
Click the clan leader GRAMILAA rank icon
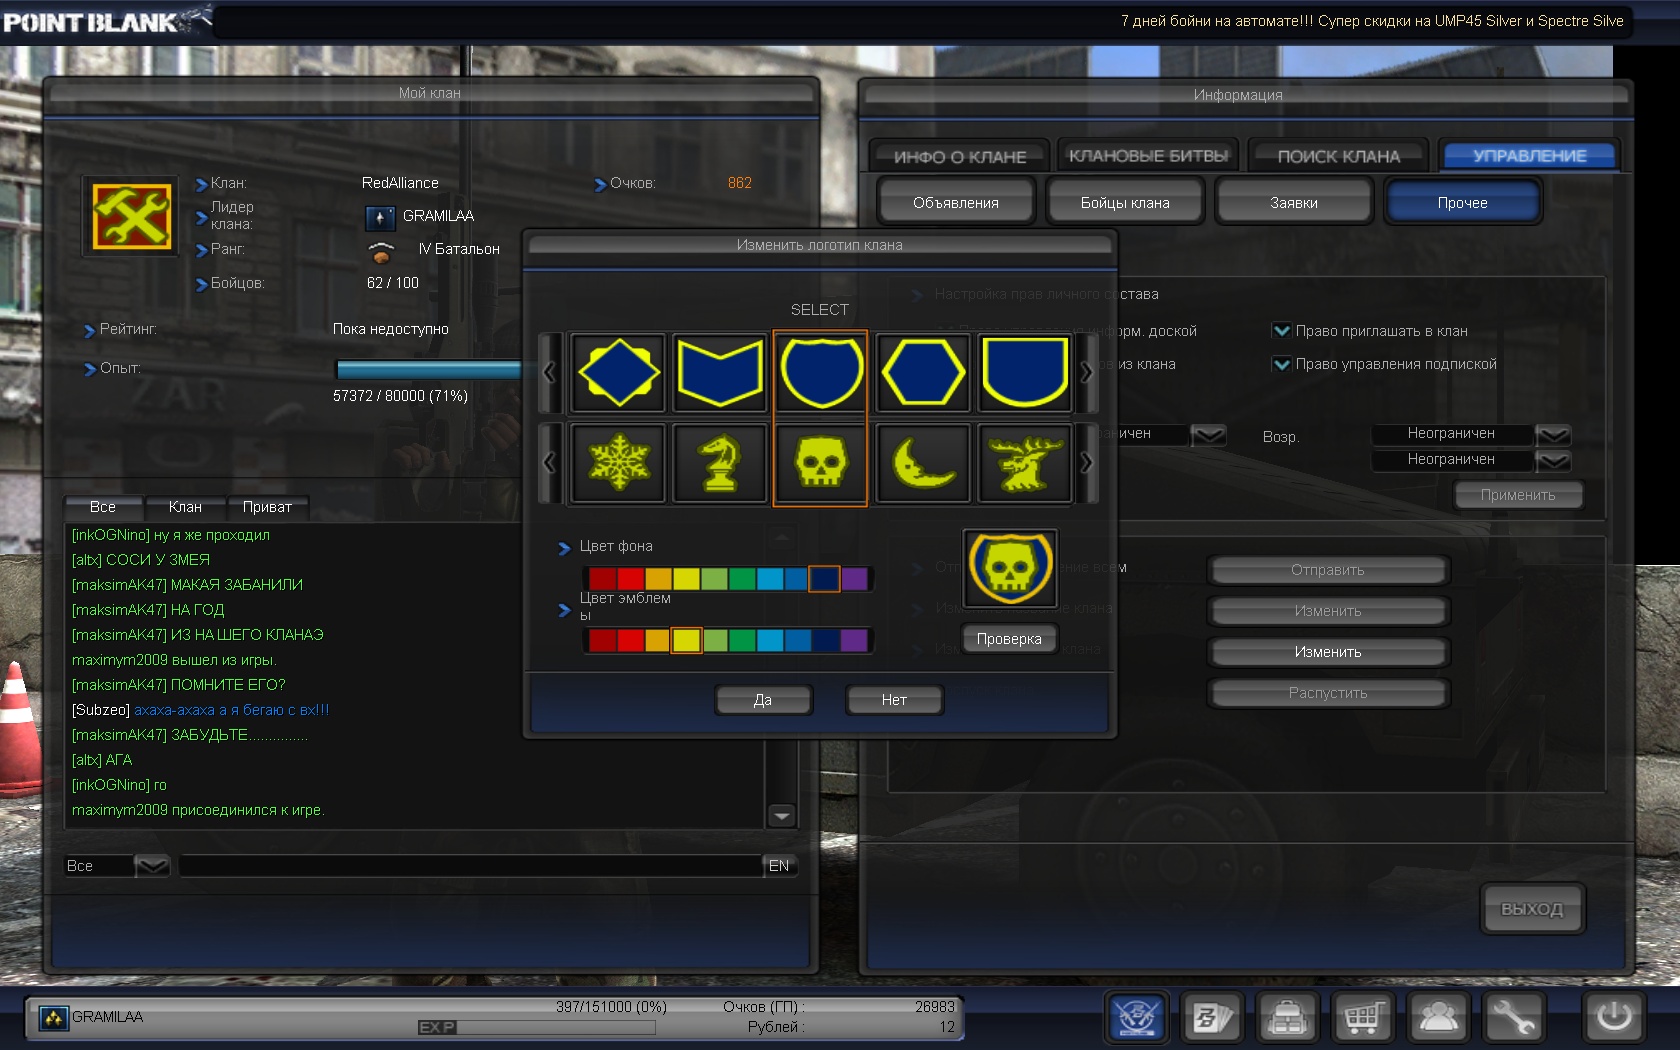click(x=380, y=217)
